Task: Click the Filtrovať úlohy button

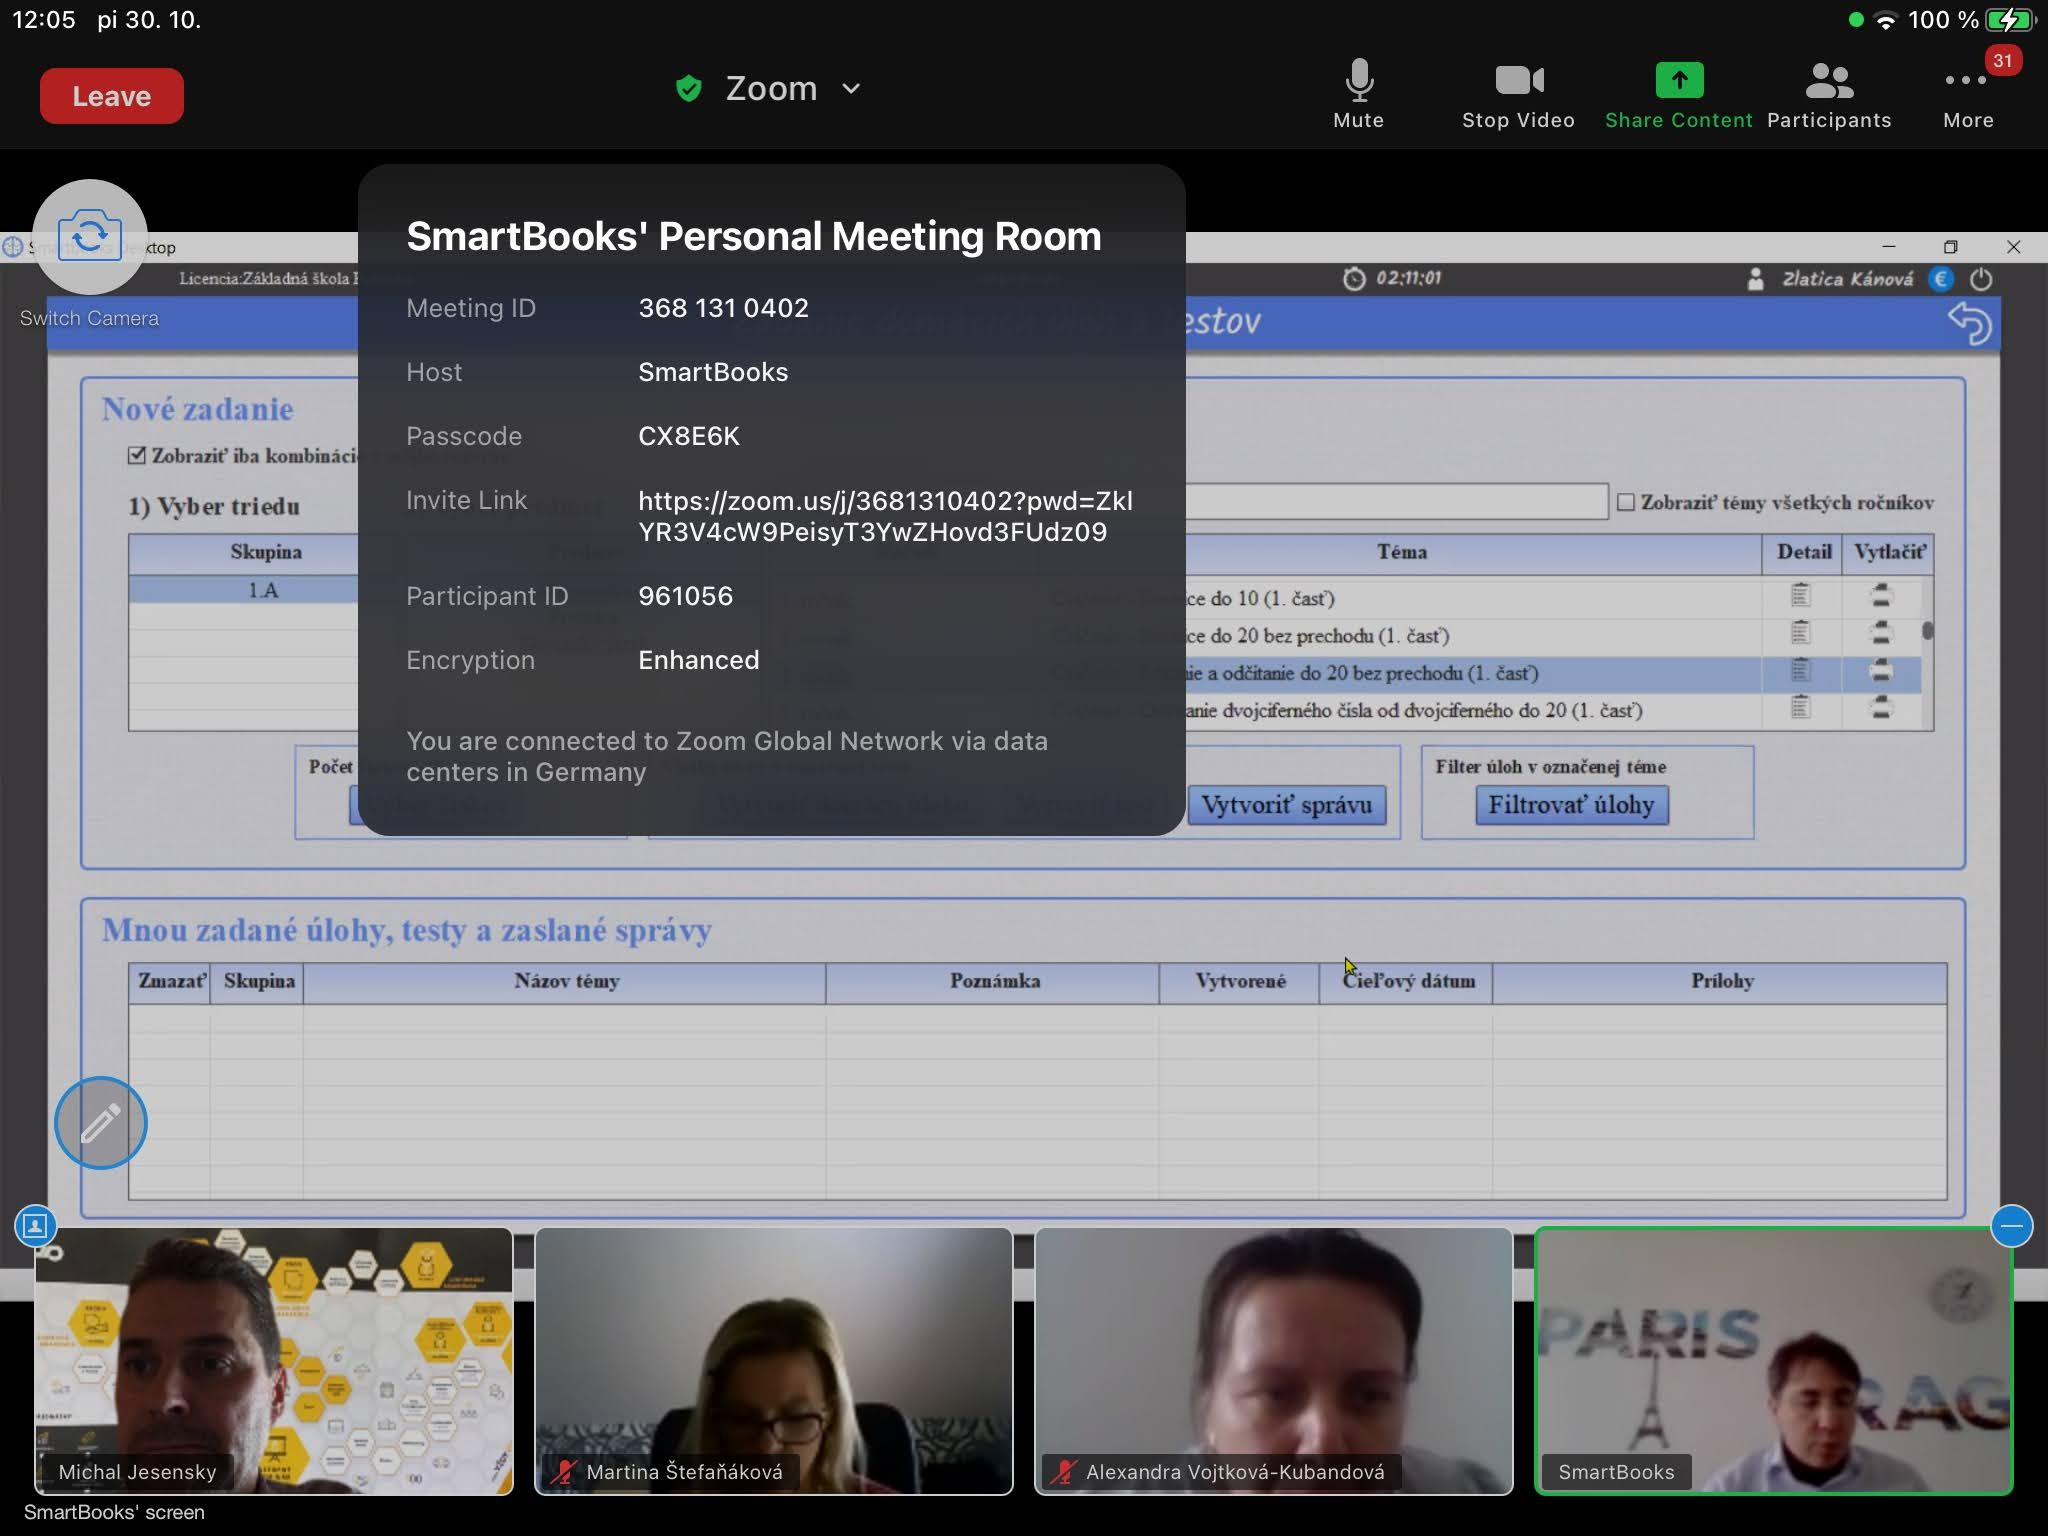Action: [1571, 805]
